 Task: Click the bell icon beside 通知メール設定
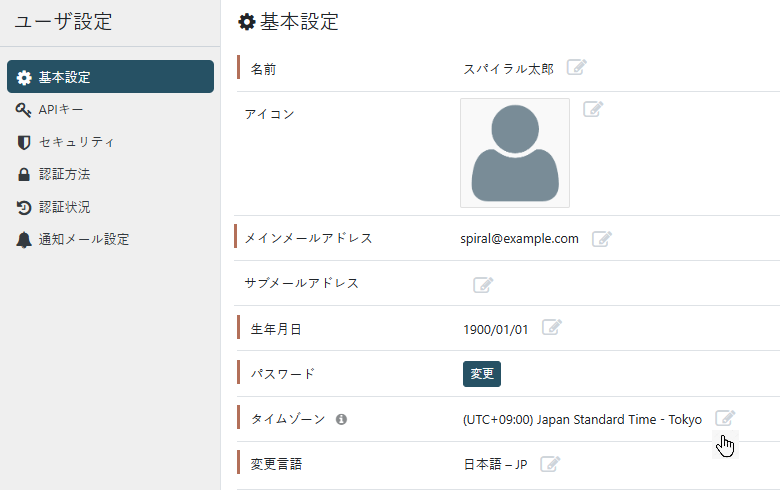24,240
